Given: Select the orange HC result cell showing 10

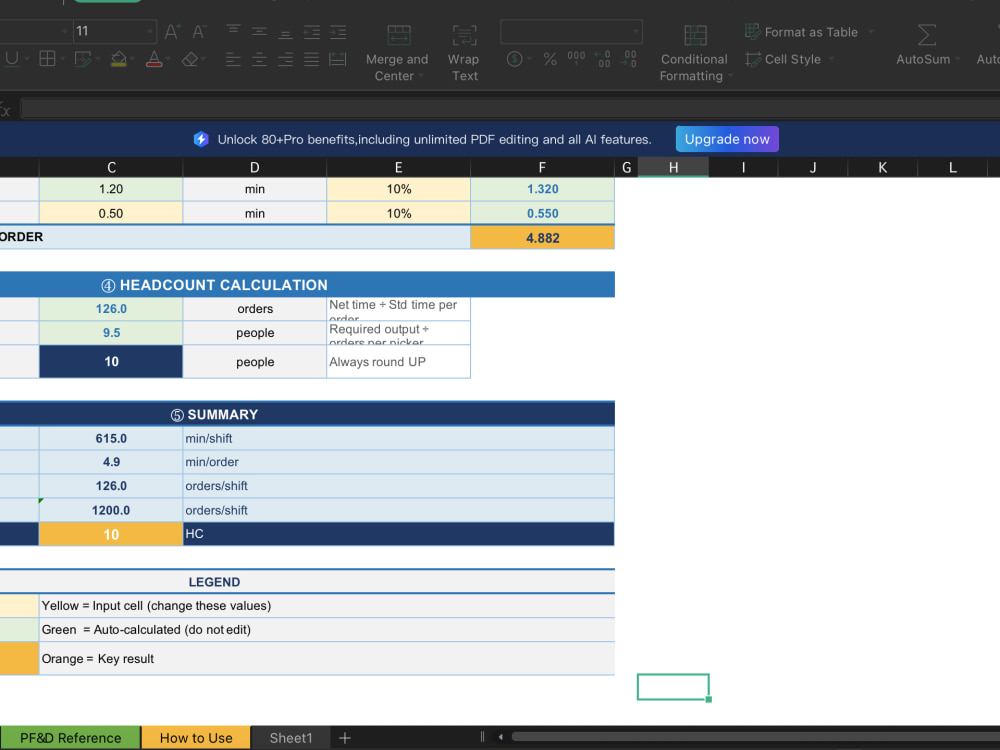Looking at the screenshot, I should point(111,534).
